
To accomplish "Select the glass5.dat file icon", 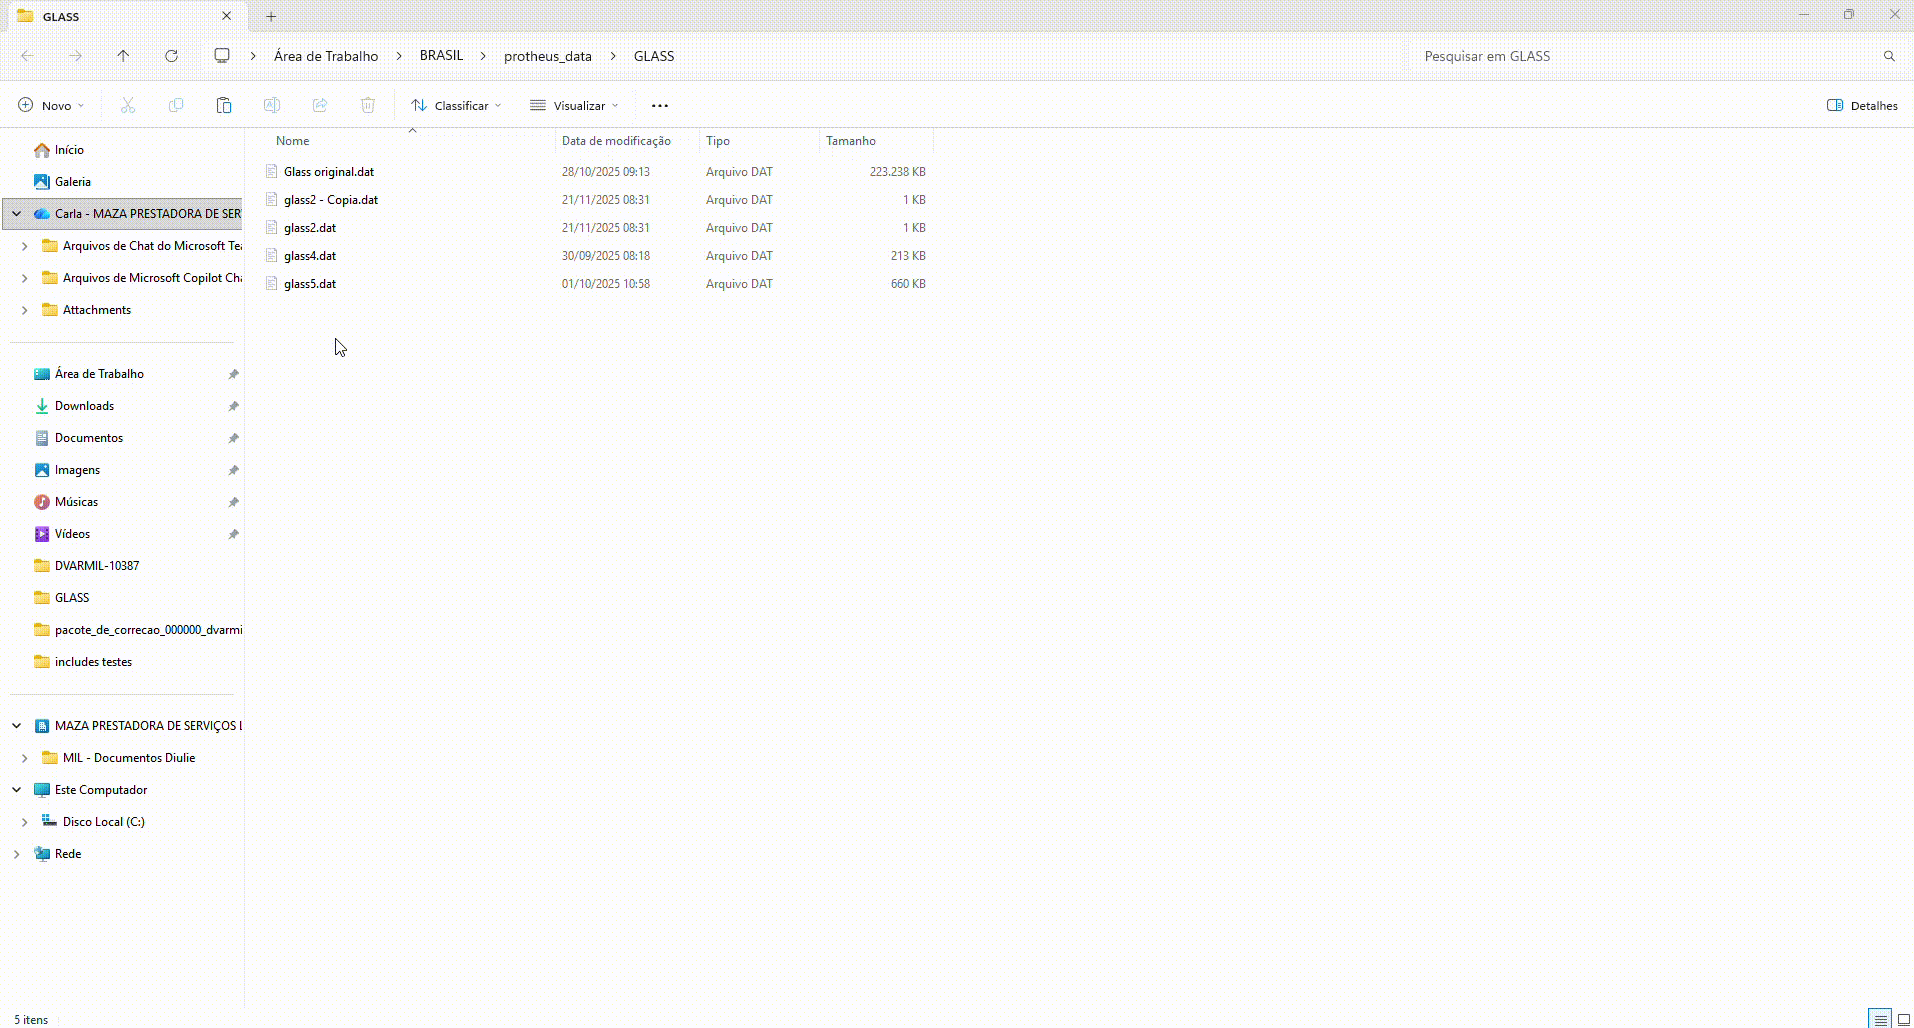I will pyautogui.click(x=271, y=283).
